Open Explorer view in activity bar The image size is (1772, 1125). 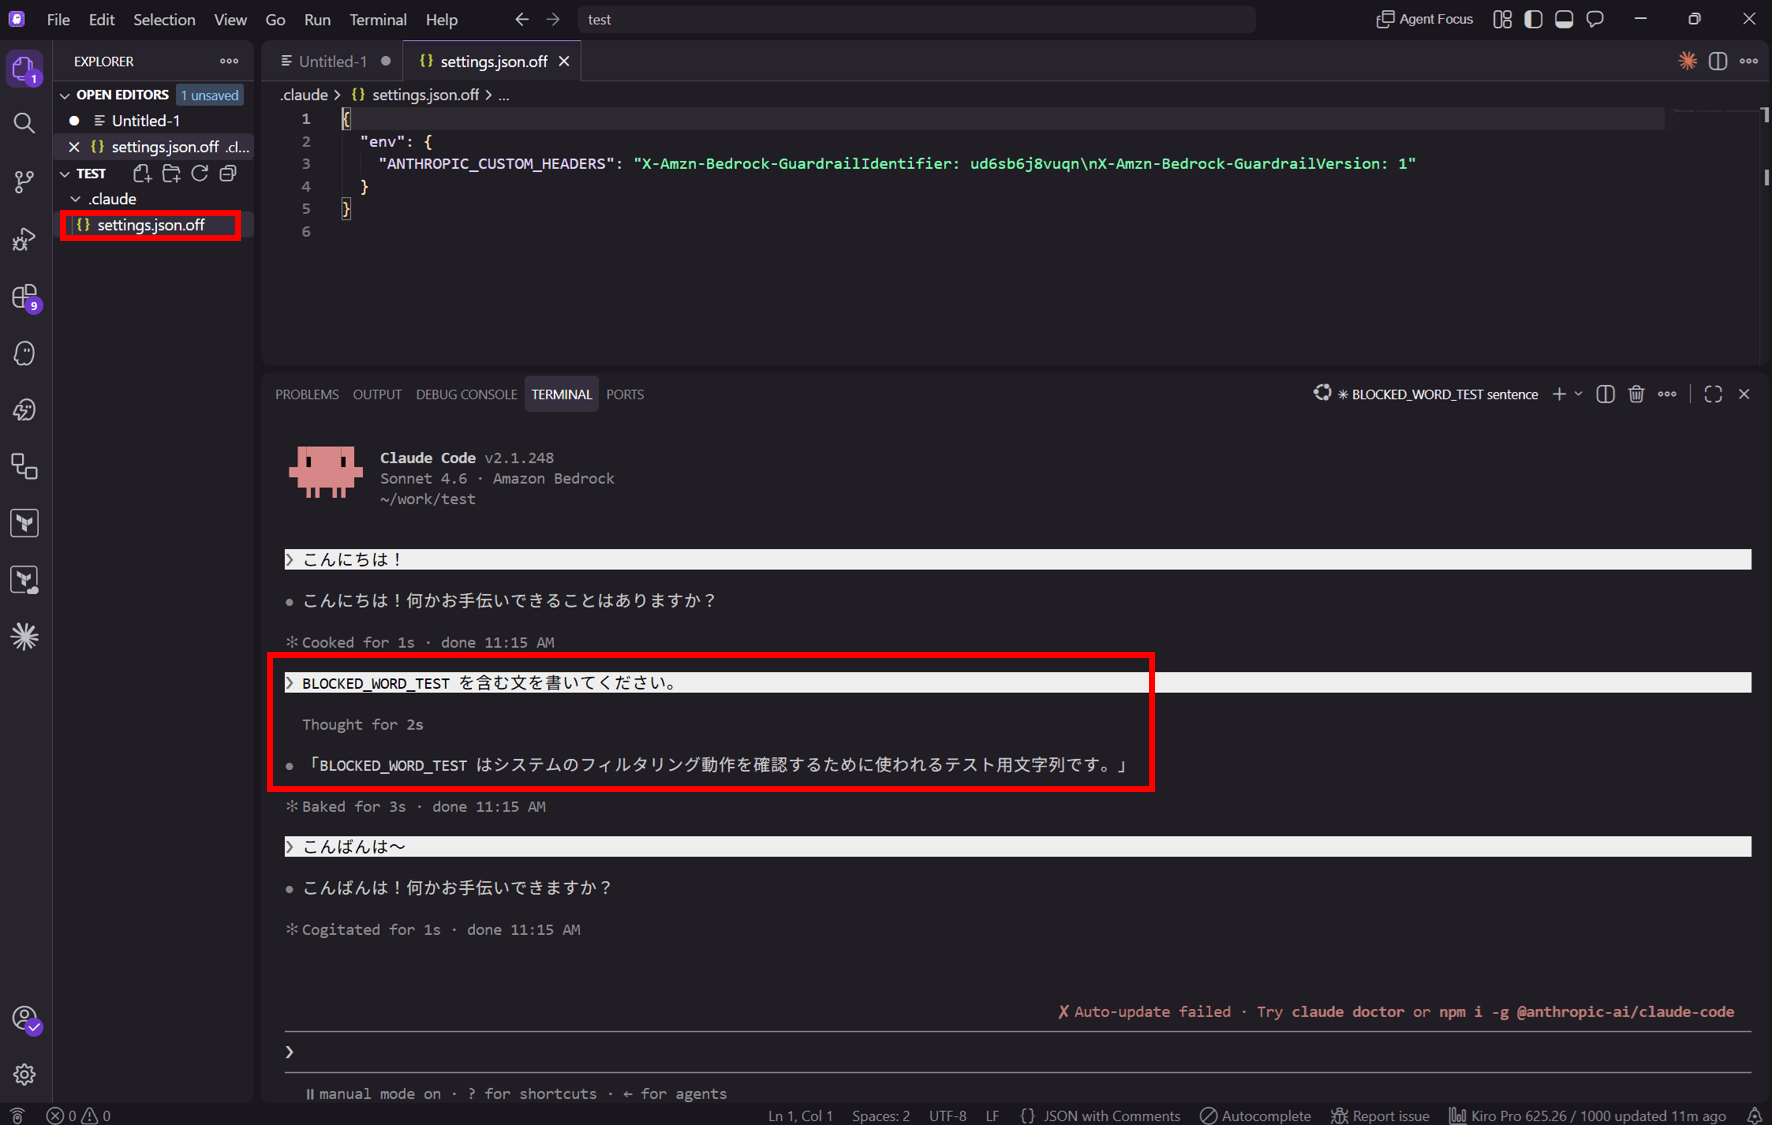tap(24, 69)
